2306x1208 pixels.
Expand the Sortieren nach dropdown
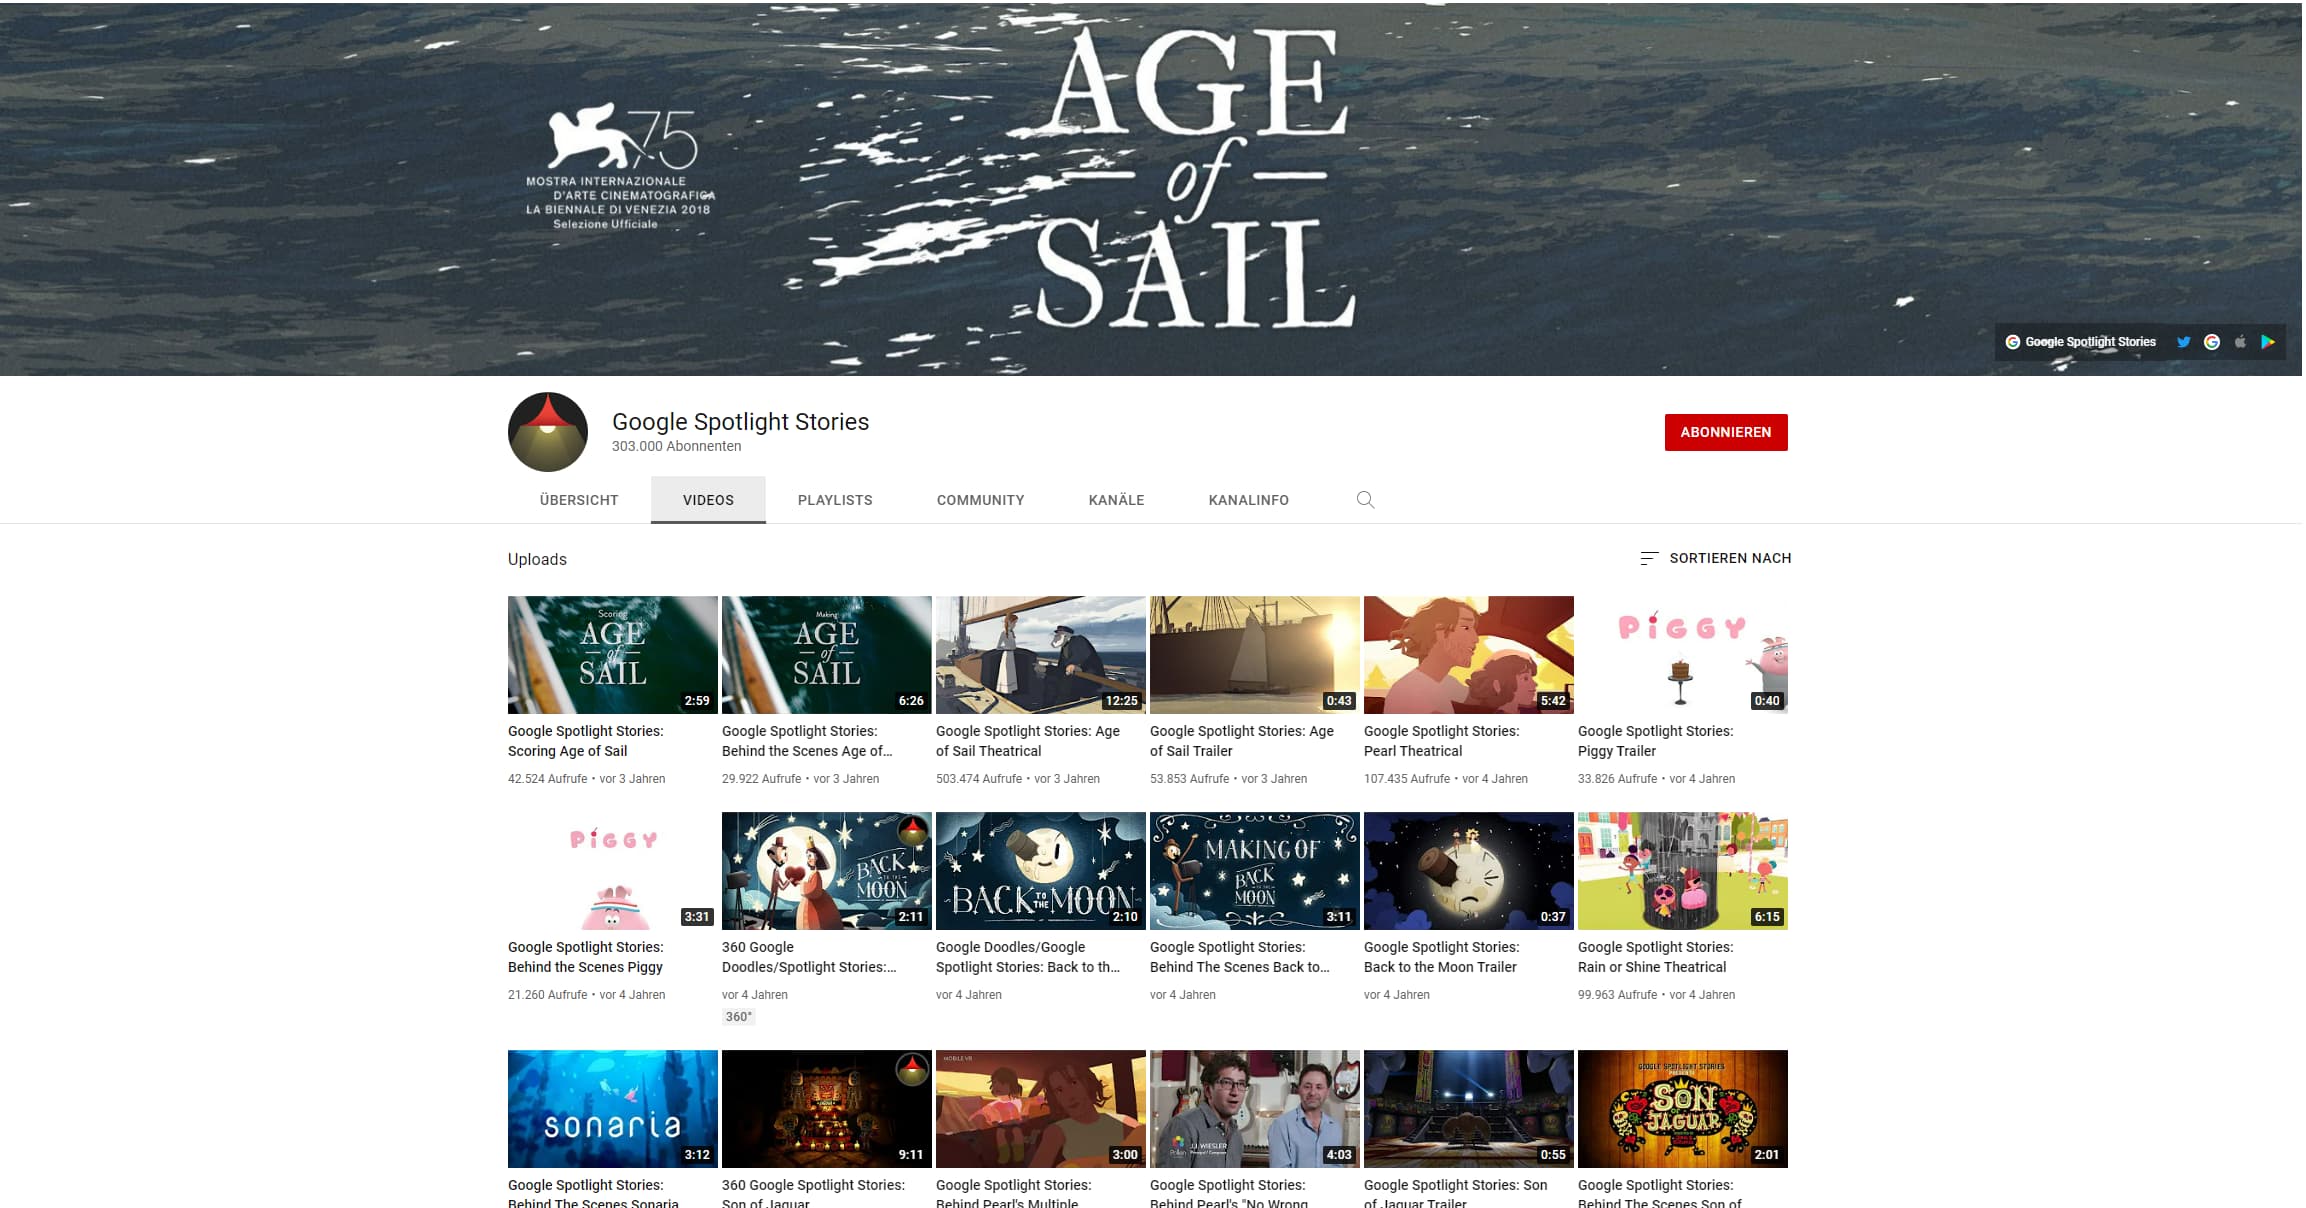(x=1716, y=558)
